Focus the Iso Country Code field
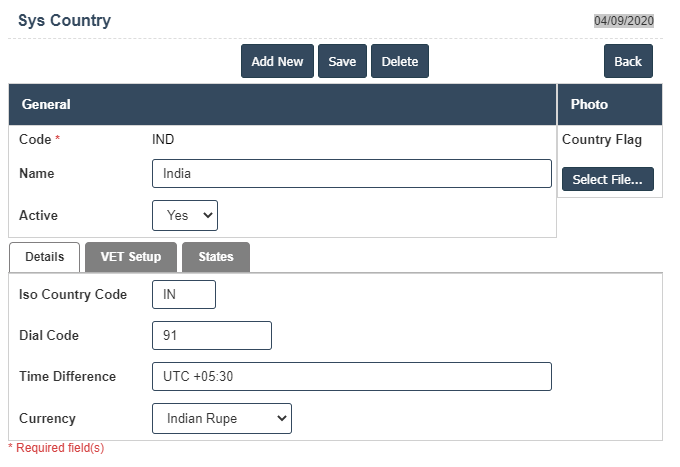 click(184, 294)
